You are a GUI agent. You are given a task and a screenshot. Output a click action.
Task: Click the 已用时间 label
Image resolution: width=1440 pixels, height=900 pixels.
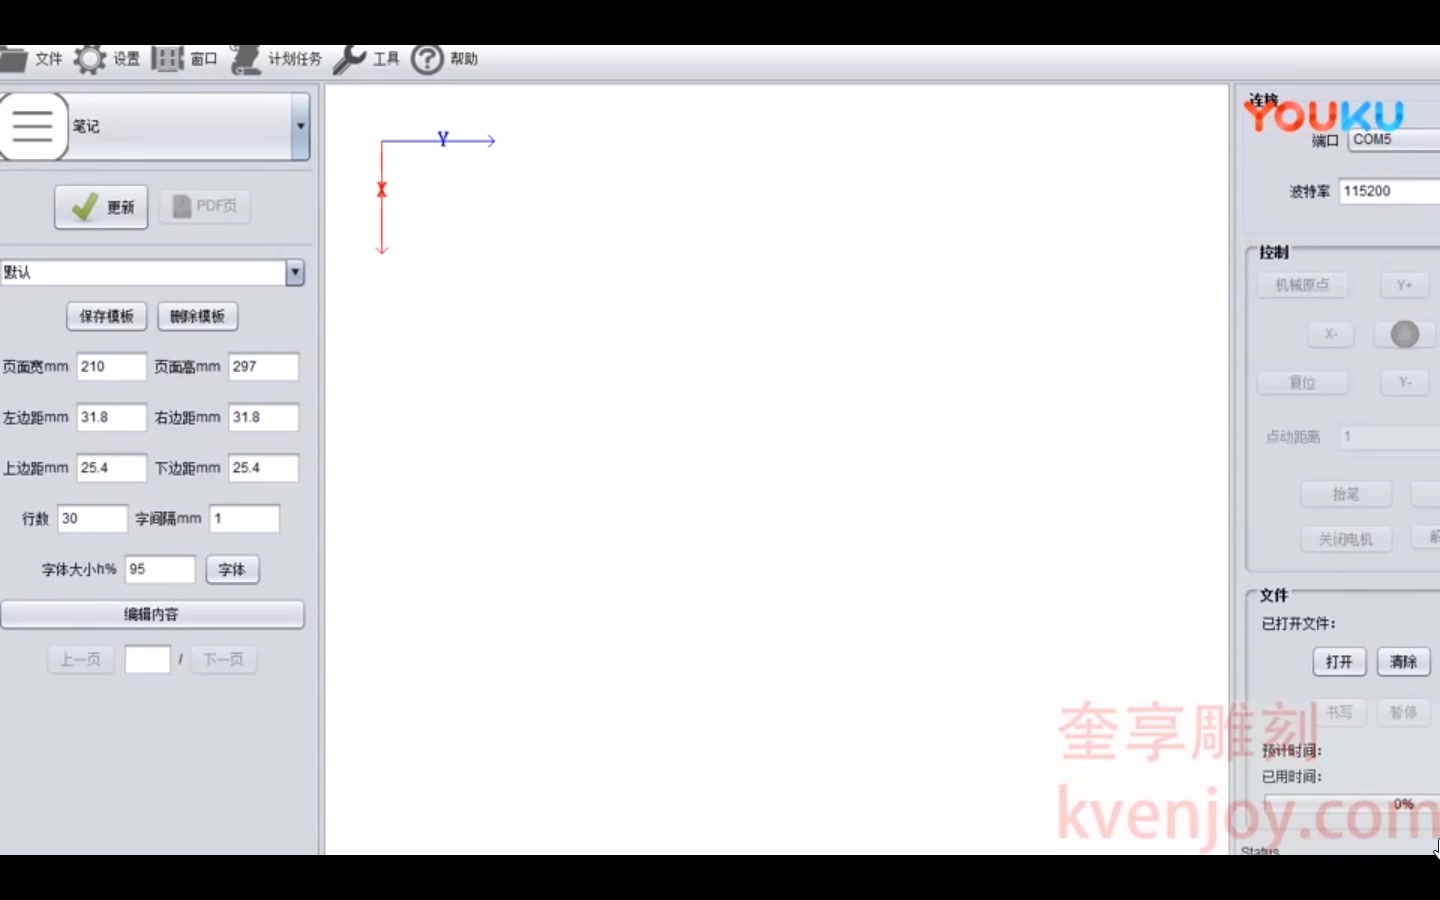tap(1291, 777)
